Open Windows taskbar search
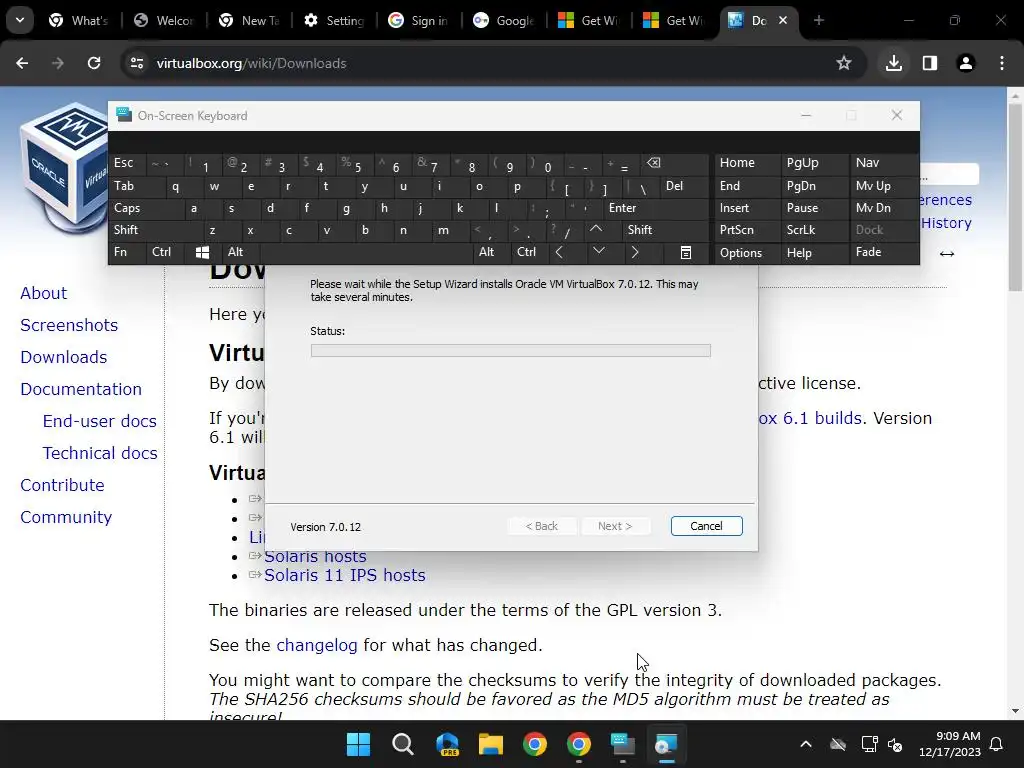The image size is (1024, 768). pos(403,744)
